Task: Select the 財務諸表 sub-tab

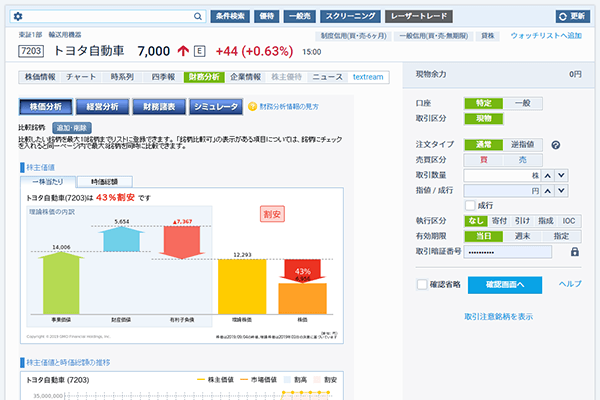Action: pos(159,107)
